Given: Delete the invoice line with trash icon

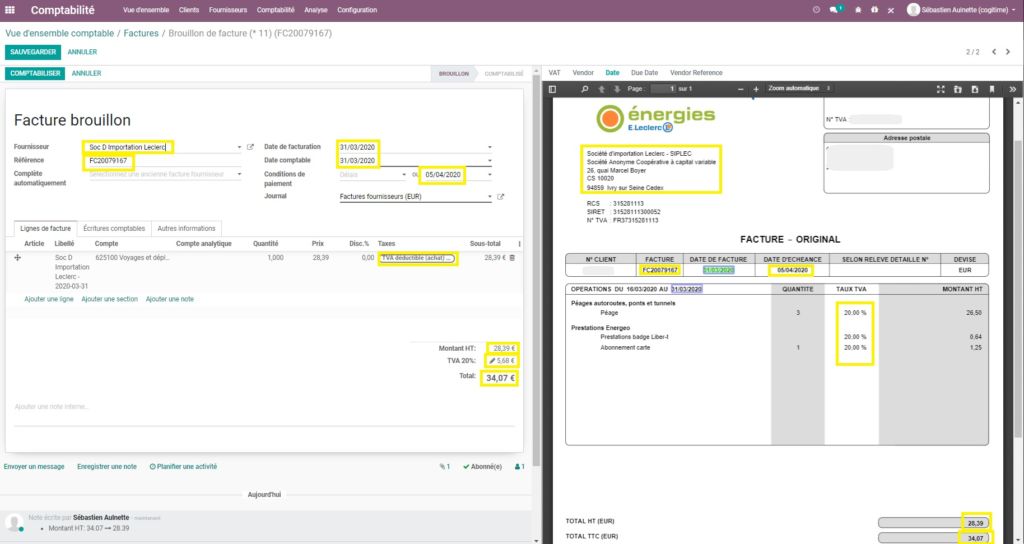Looking at the screenshot, I should (512, 258).
